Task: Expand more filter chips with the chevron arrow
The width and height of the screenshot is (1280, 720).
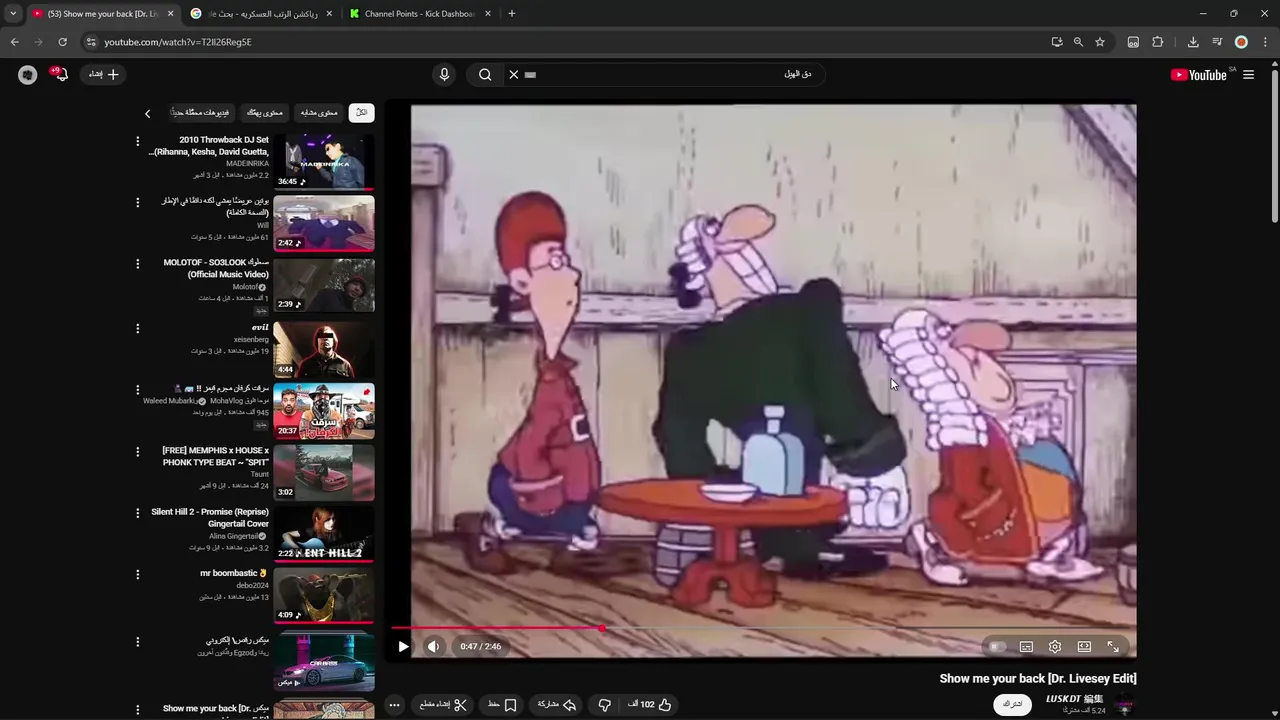Action: pyautogui.click(x=147, y=114)
